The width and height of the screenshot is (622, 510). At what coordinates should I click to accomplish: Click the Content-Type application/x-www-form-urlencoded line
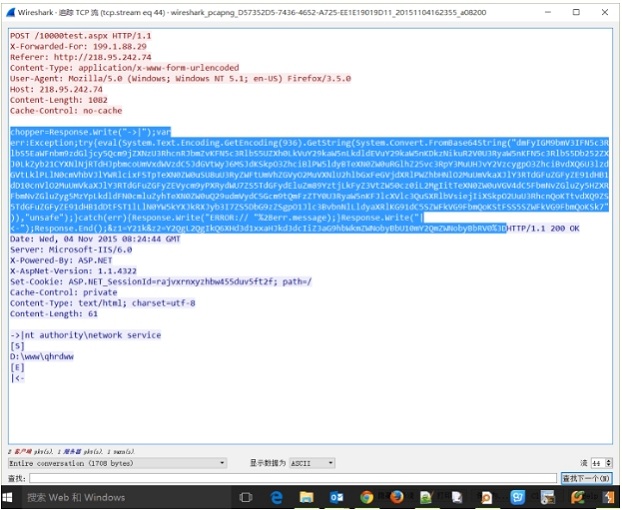[x=125, y=68]
